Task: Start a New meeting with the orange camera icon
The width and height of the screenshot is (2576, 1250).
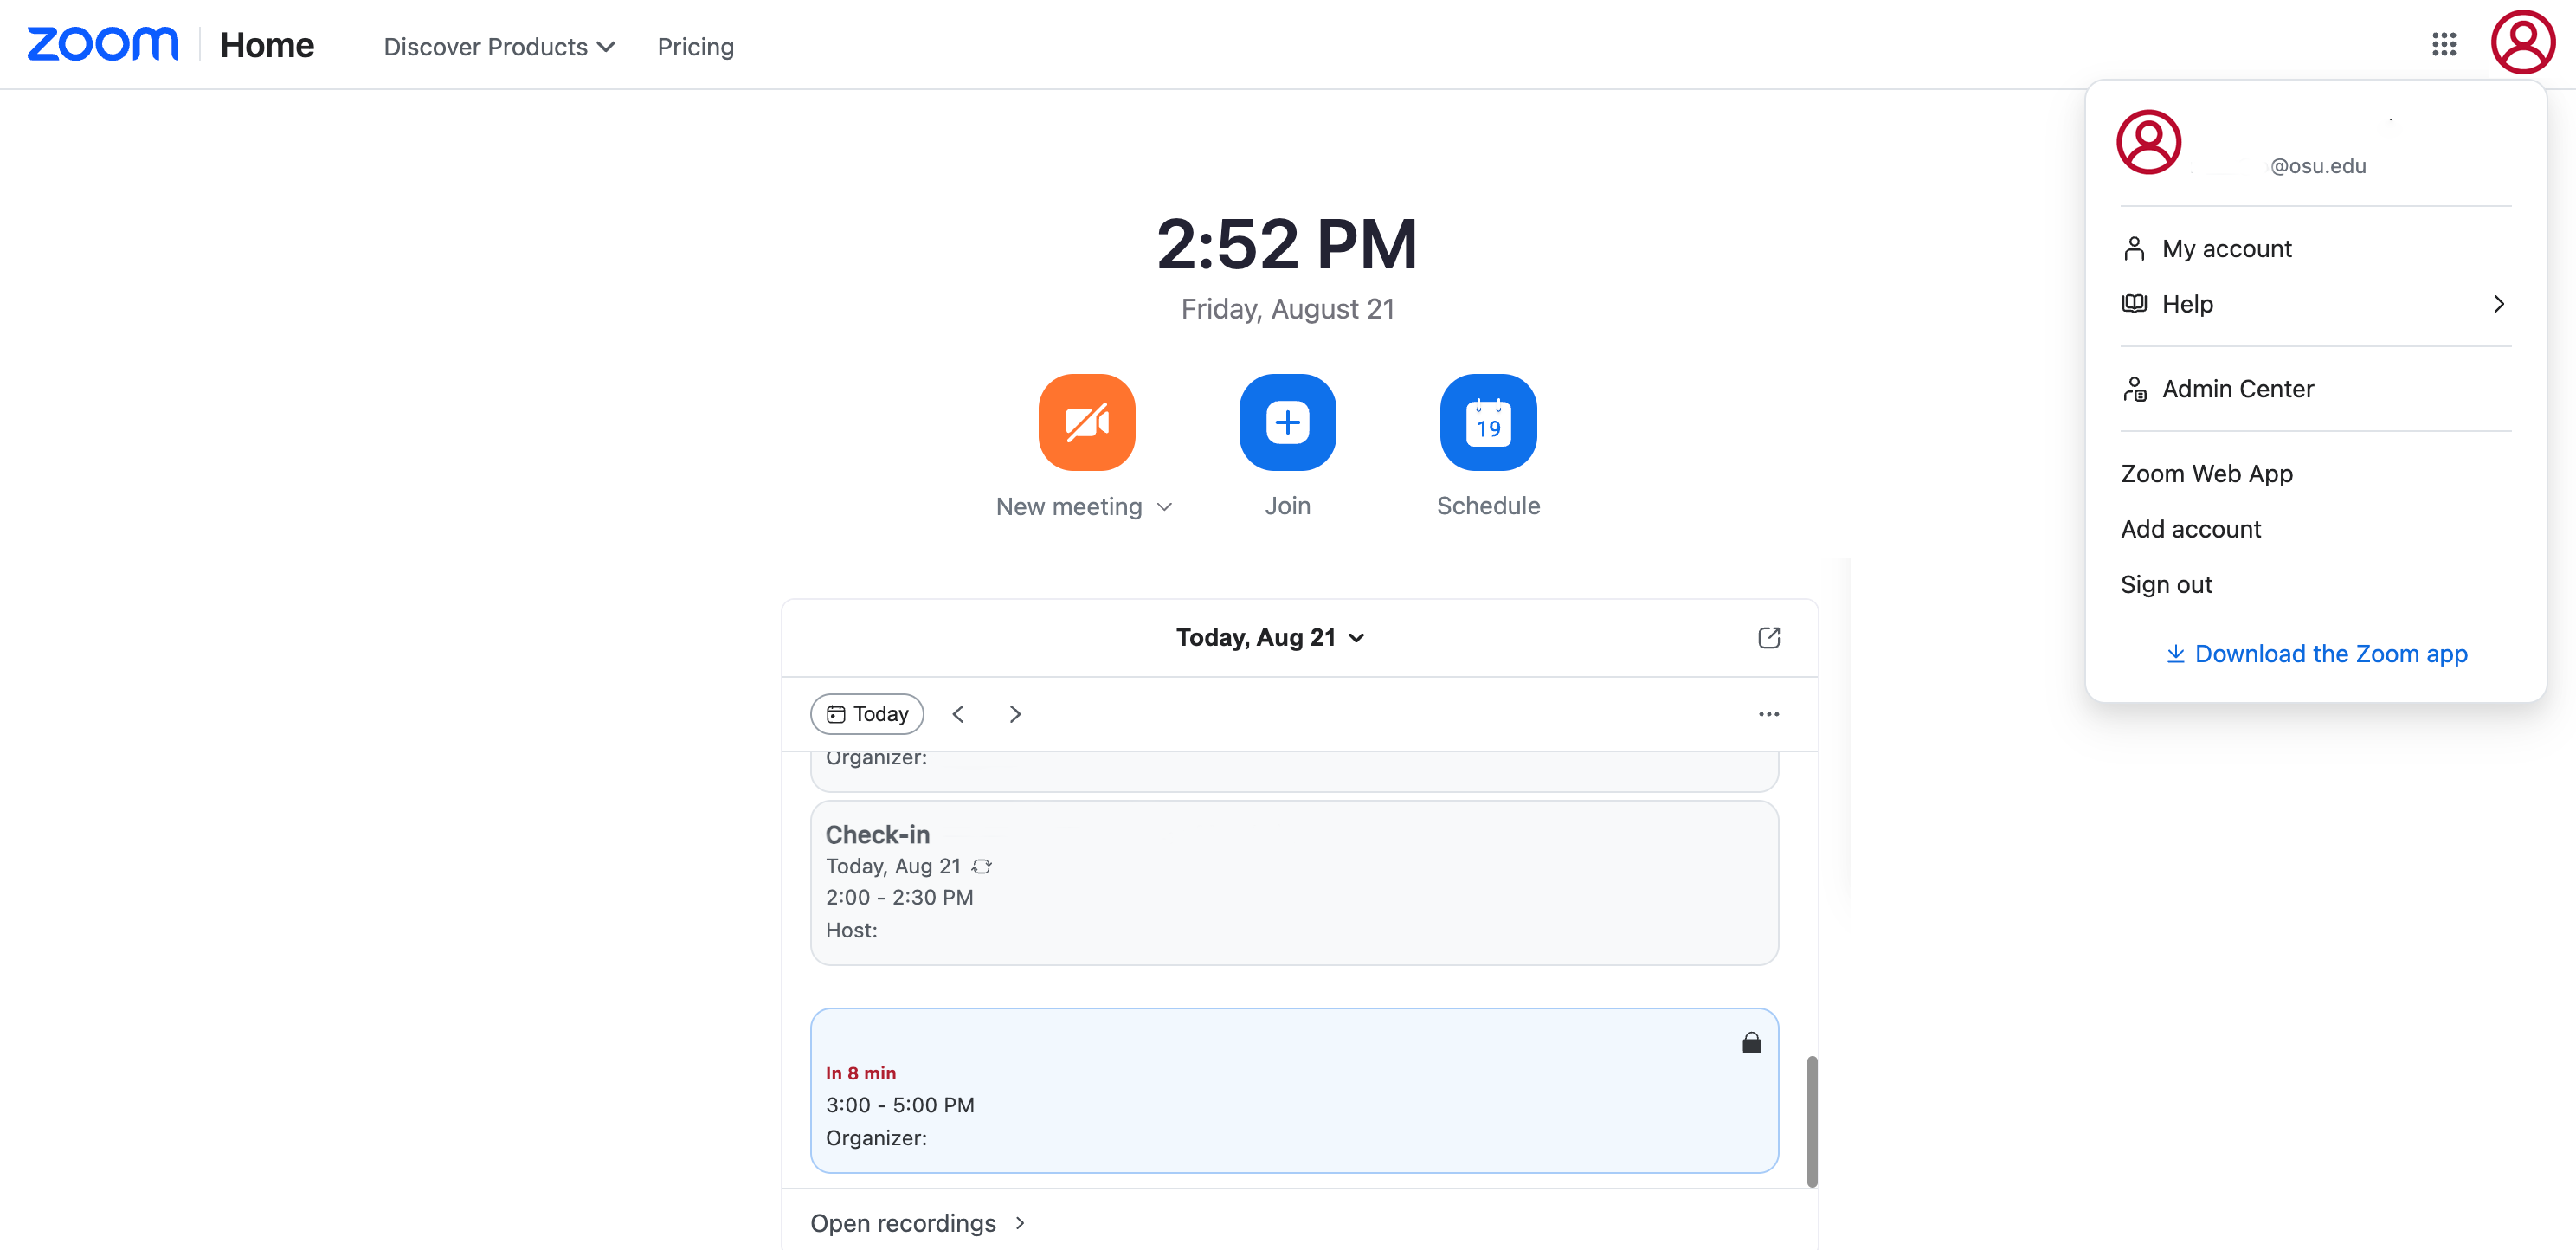Action: 1087,422
